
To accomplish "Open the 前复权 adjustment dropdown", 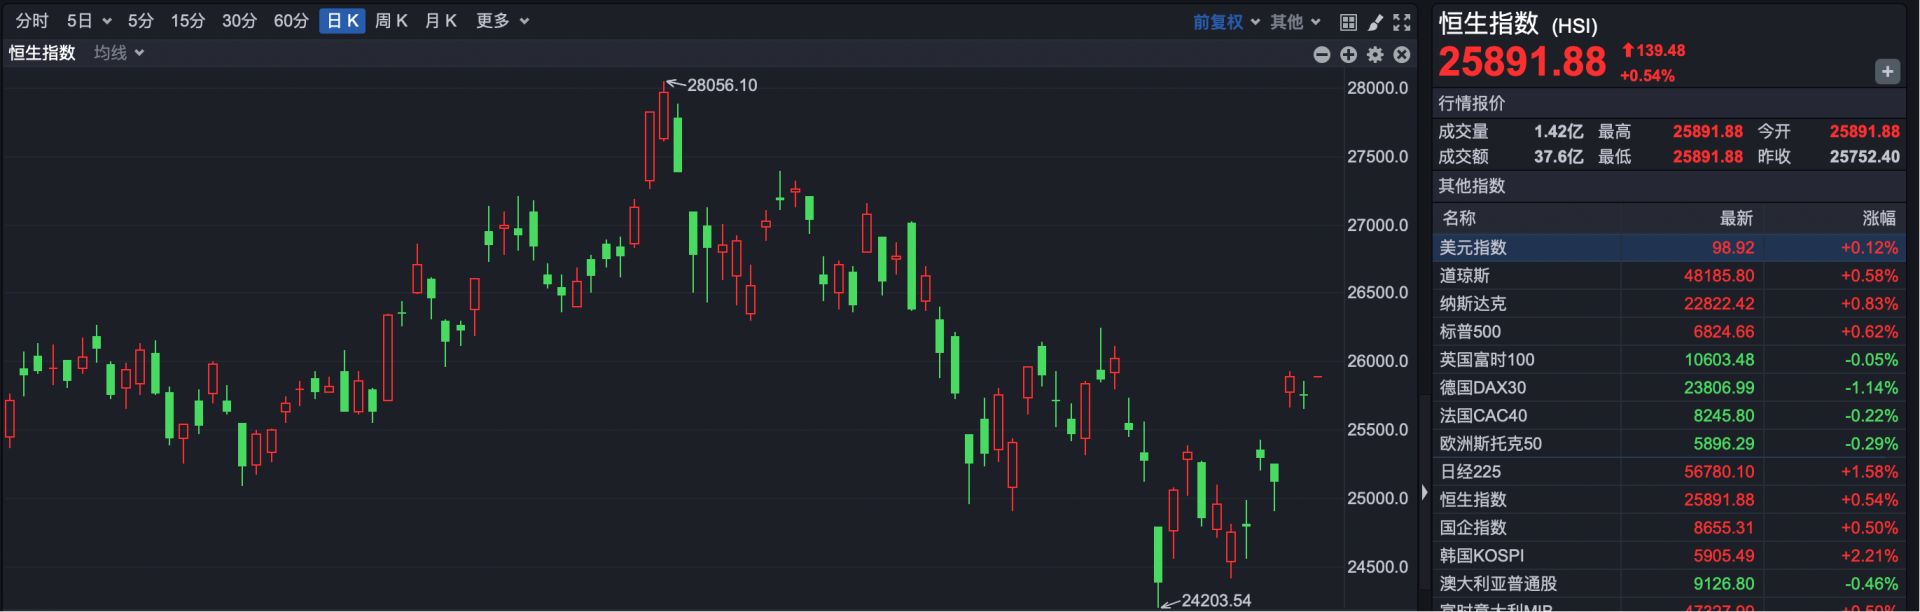I will 1225,22.
